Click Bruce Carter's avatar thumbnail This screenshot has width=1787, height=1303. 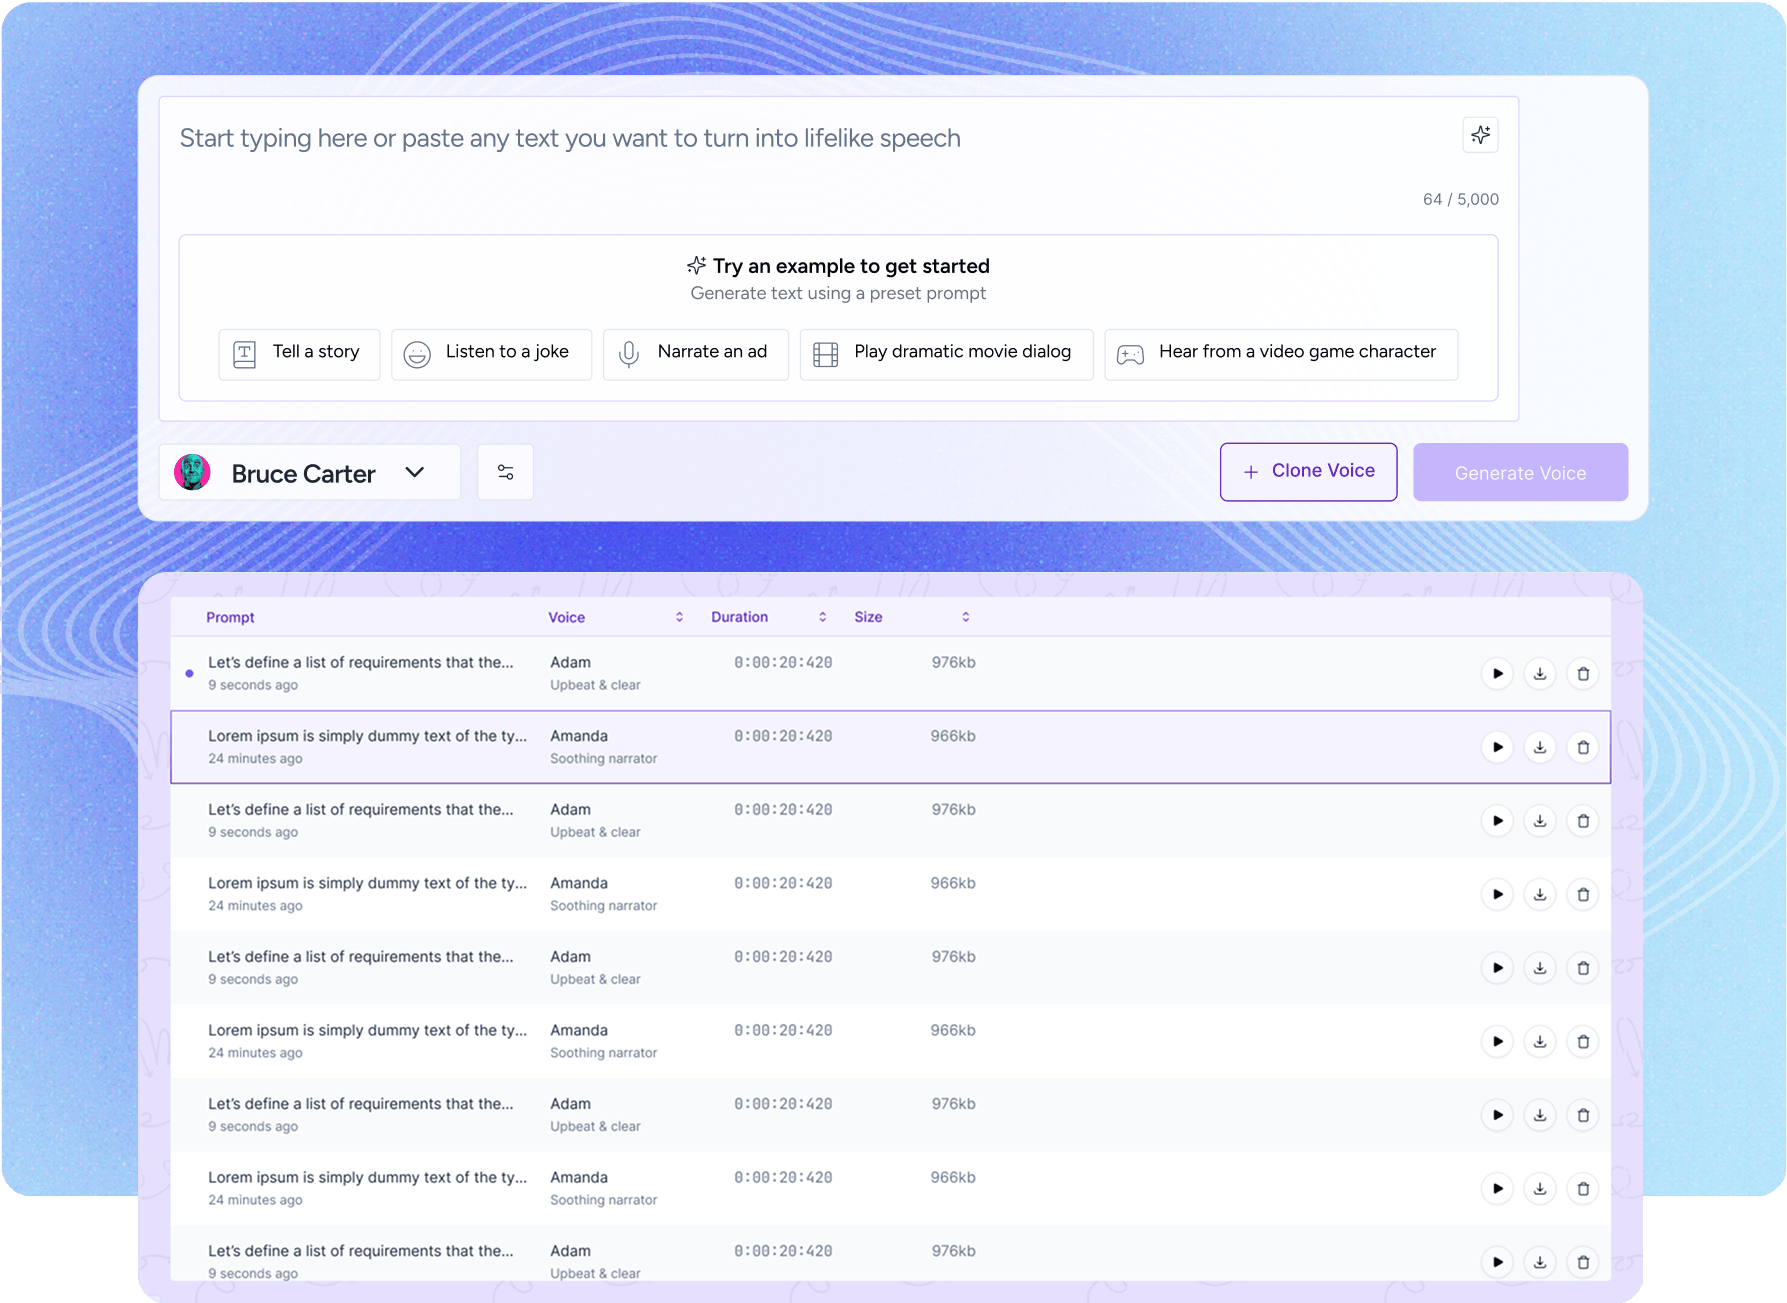pyautogui.click(x=192, y=472)
